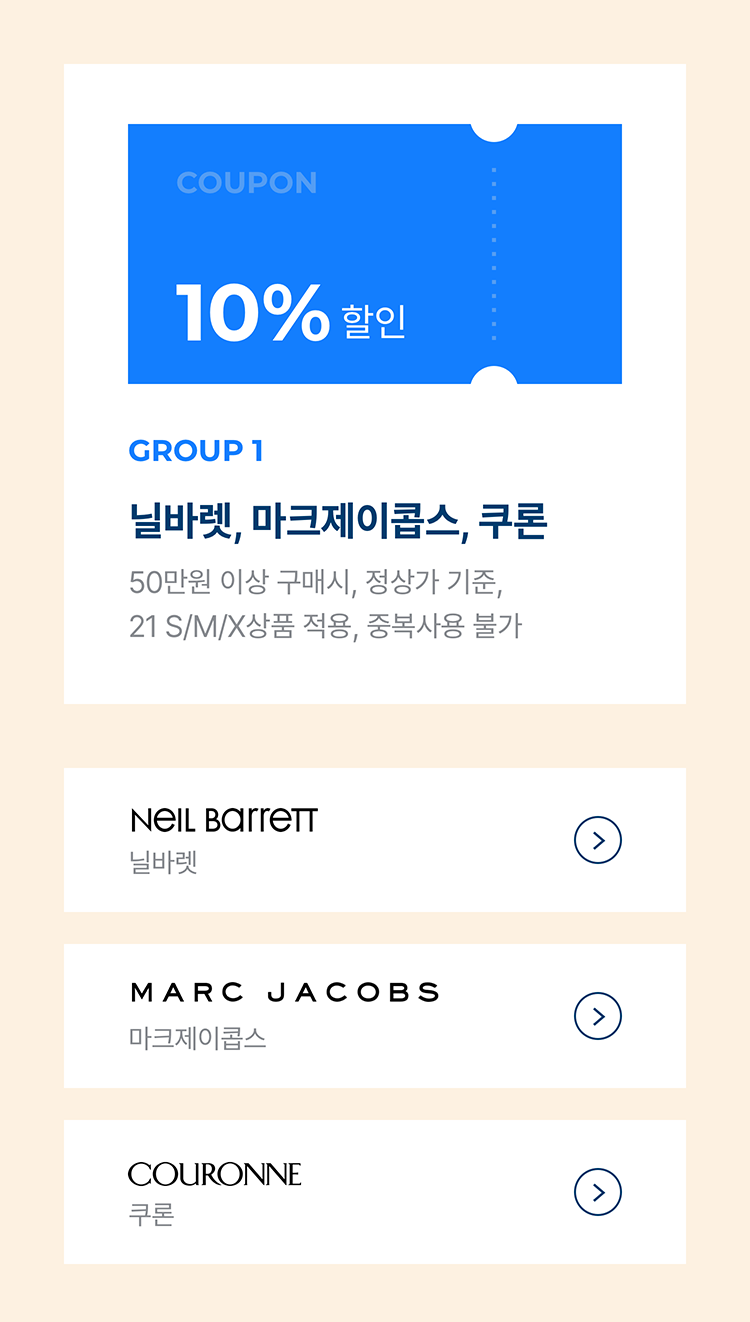750x1322 pixels.
Task: Tap the tear-off stub of the blue coupon
Action: coord(558,254)
